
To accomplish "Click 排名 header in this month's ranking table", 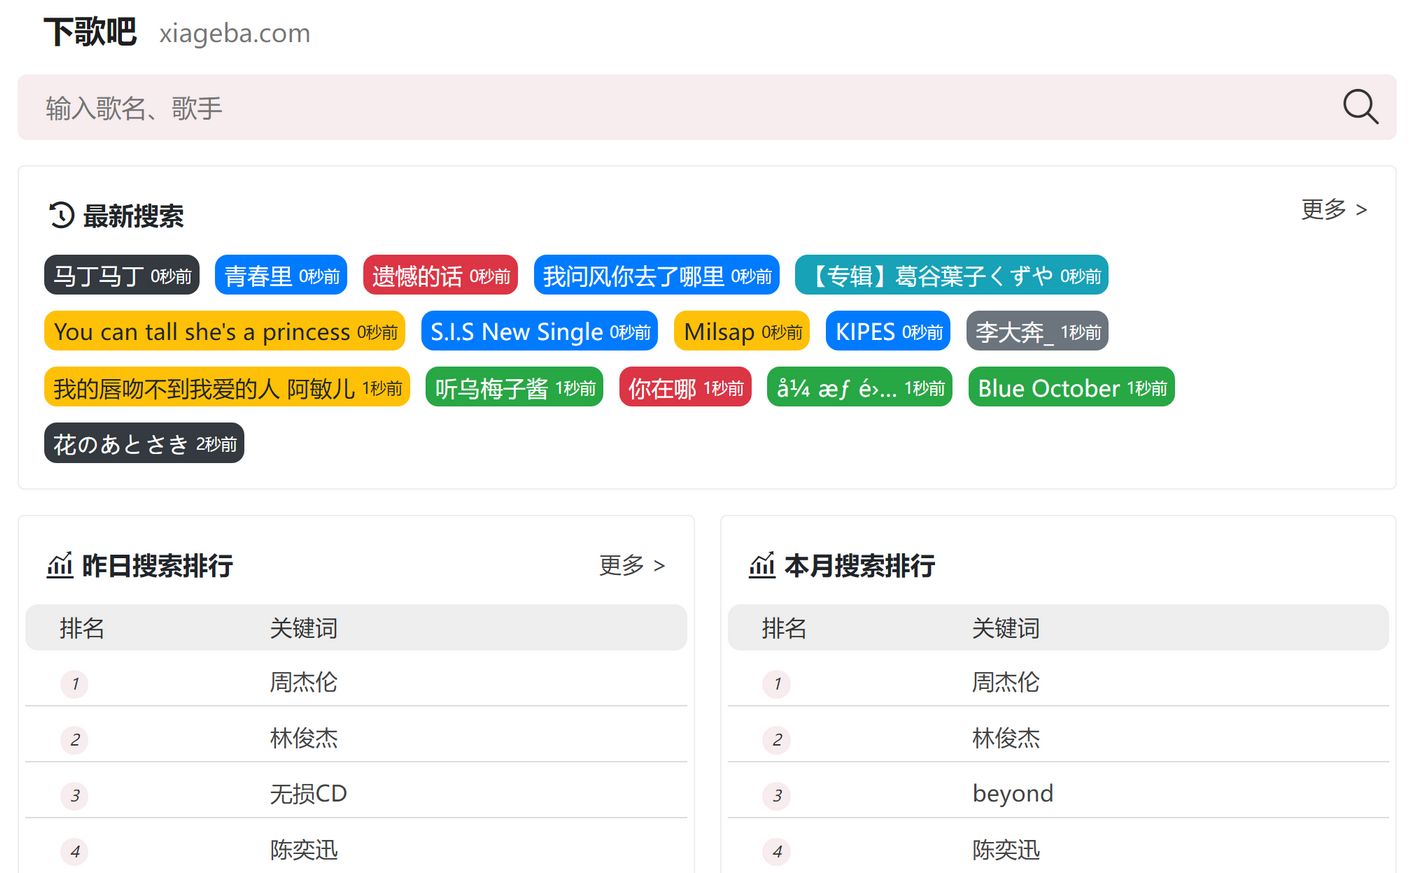I will [x=783, y=628].
